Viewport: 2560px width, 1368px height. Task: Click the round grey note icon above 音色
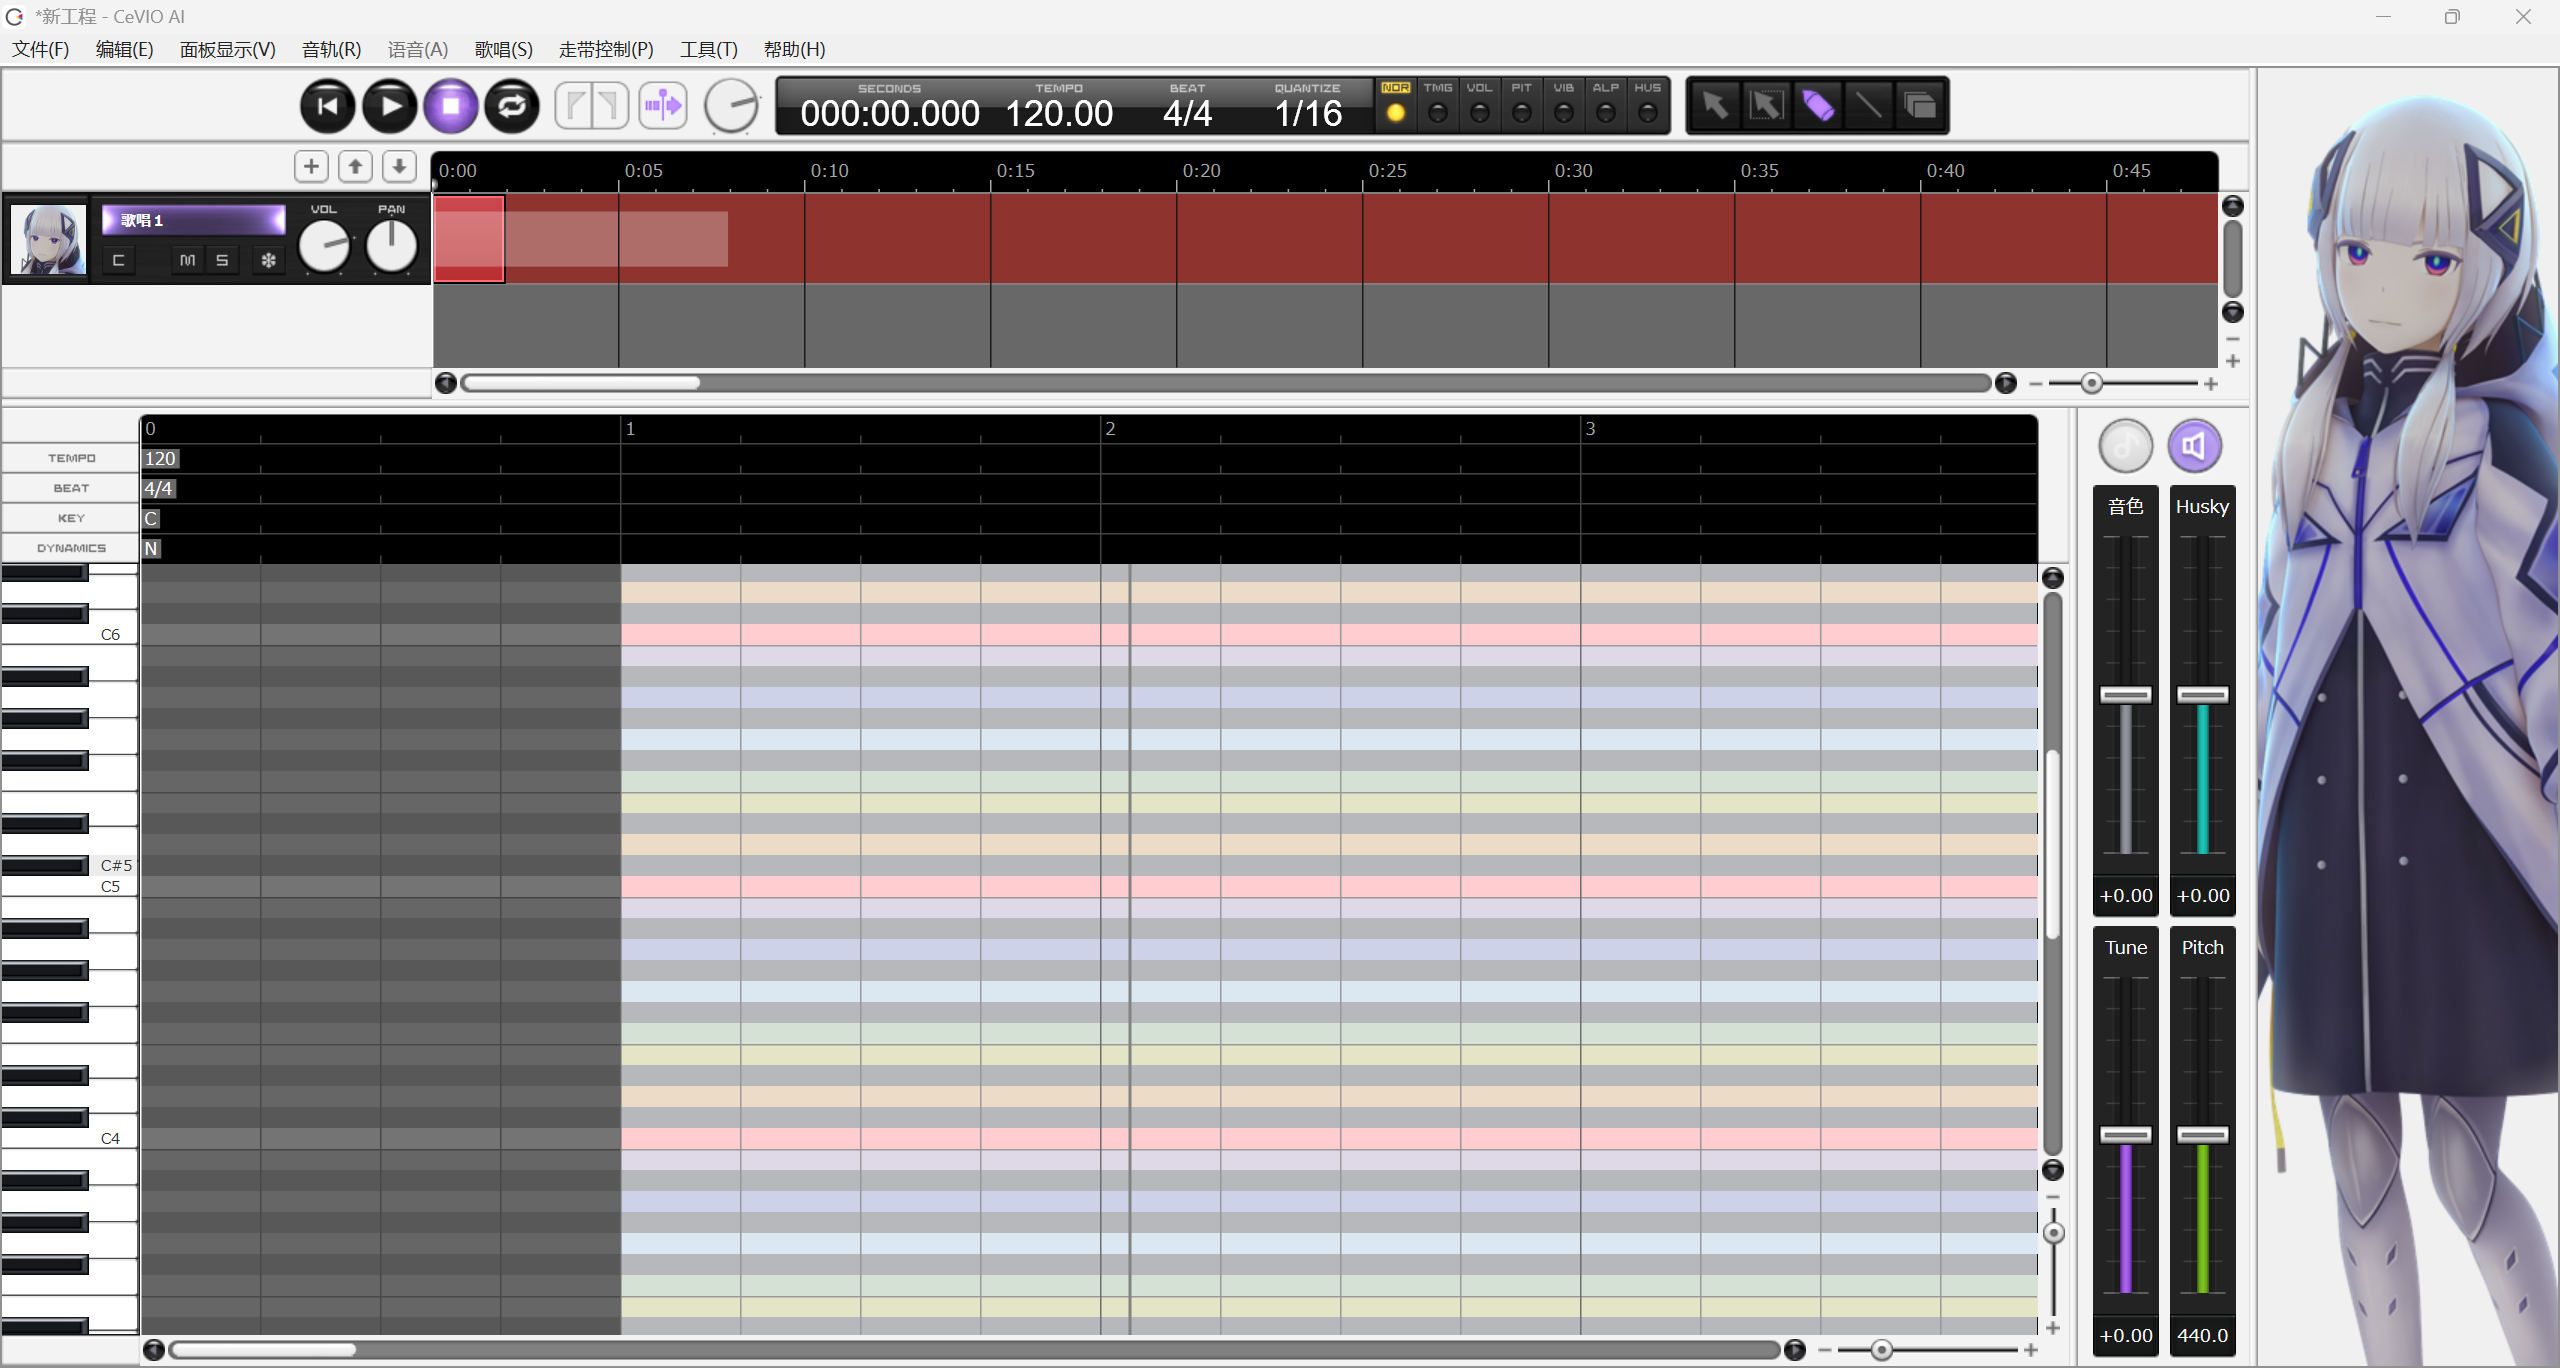coord(2125,446)
